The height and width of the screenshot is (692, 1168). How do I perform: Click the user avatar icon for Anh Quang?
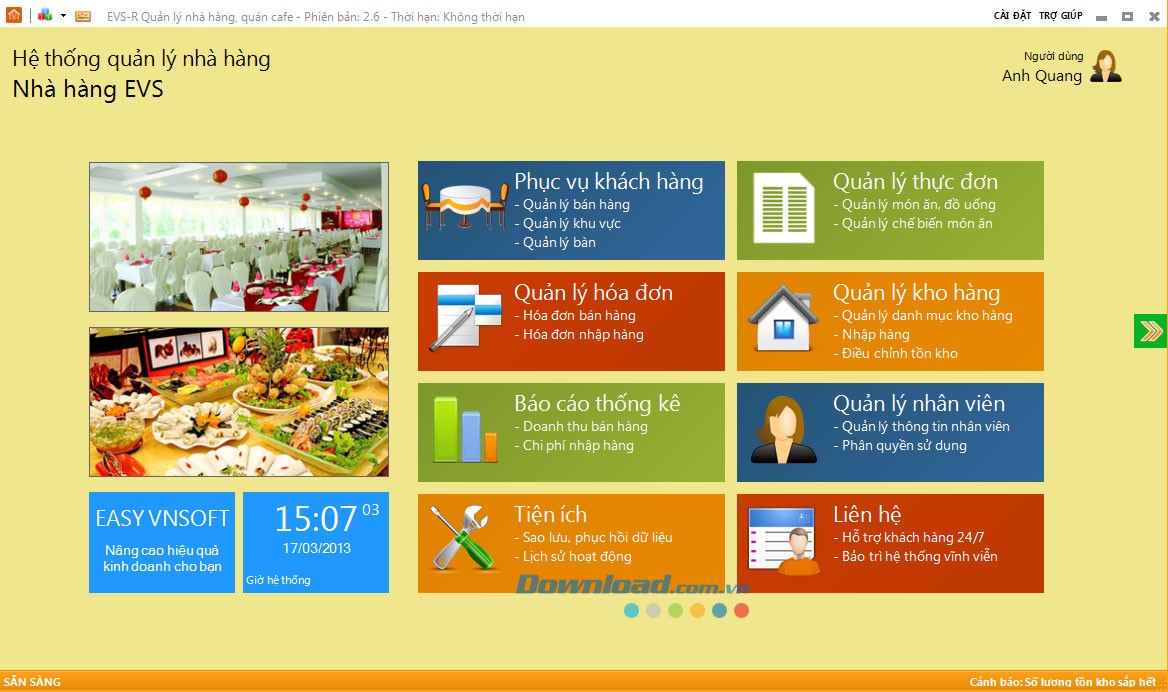(x=1105, y=67)
